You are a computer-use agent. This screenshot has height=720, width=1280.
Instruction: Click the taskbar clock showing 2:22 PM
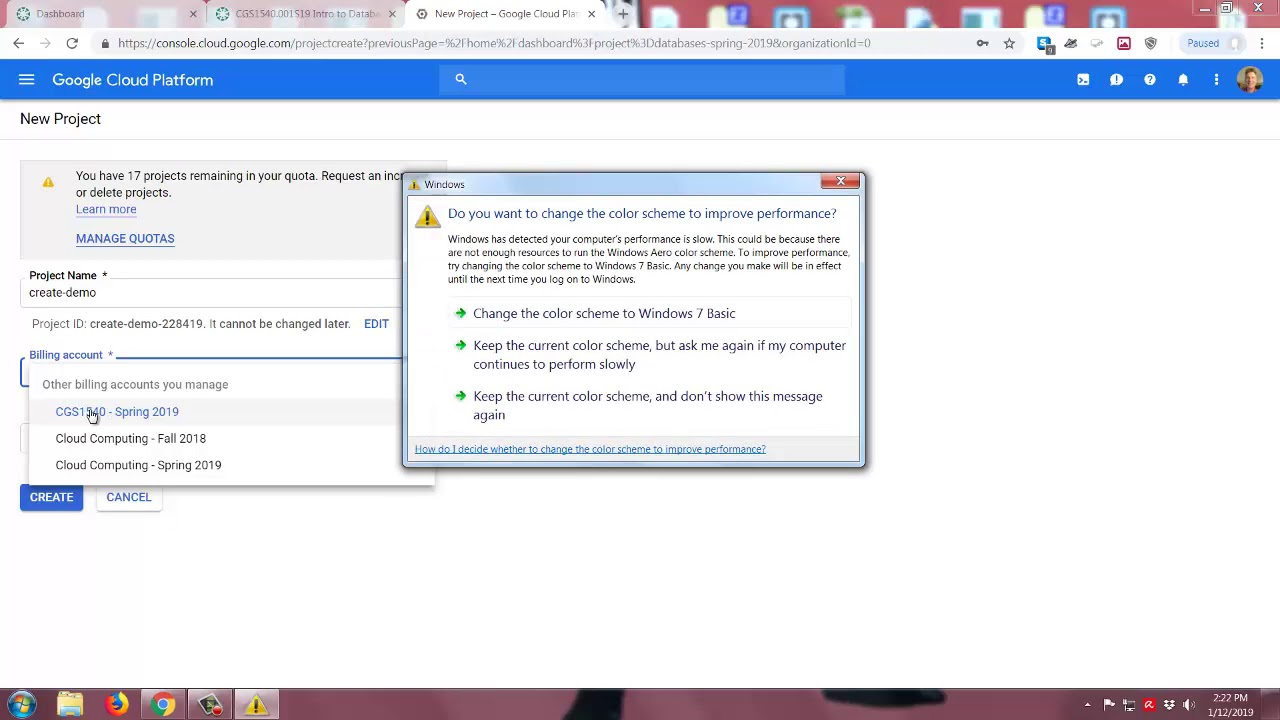[1231, 705]
